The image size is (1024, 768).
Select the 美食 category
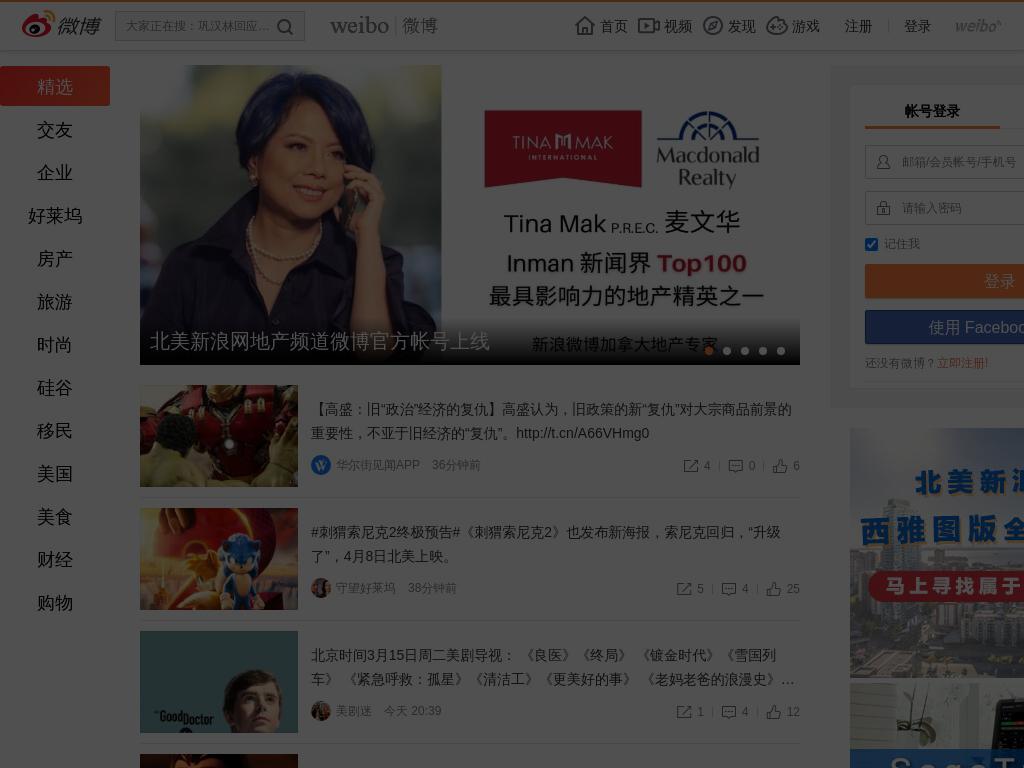pos(55,517)
